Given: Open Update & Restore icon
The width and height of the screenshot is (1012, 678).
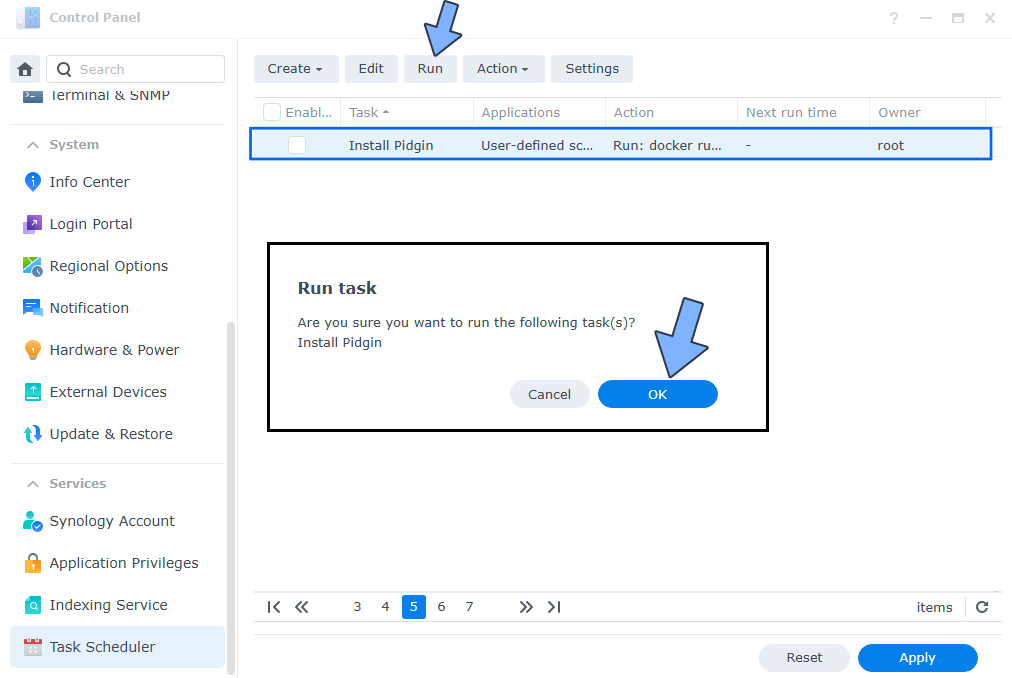Looking at the screenshot, I should [x=32, y=434].
